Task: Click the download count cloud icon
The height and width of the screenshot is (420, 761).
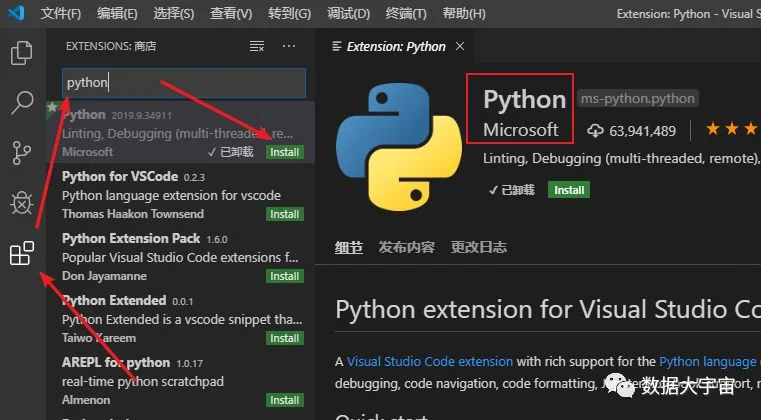Action: tap(595, 131)
